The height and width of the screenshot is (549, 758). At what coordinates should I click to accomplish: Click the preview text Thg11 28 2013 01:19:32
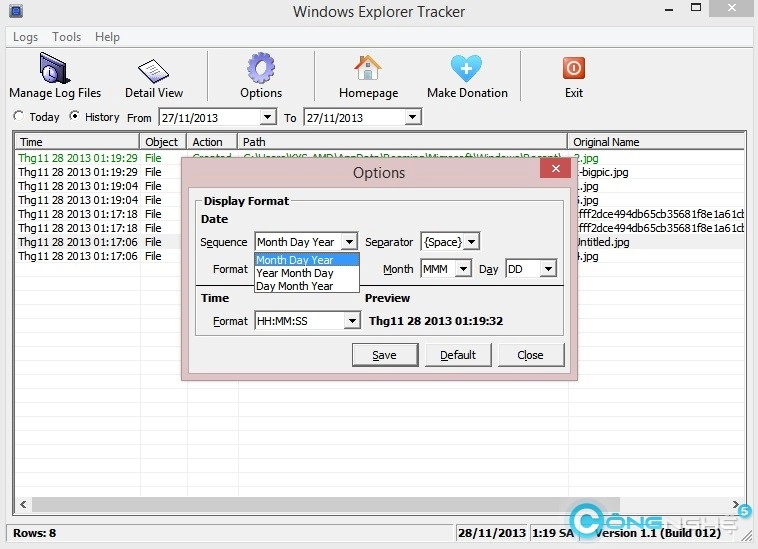click(436, 321)
